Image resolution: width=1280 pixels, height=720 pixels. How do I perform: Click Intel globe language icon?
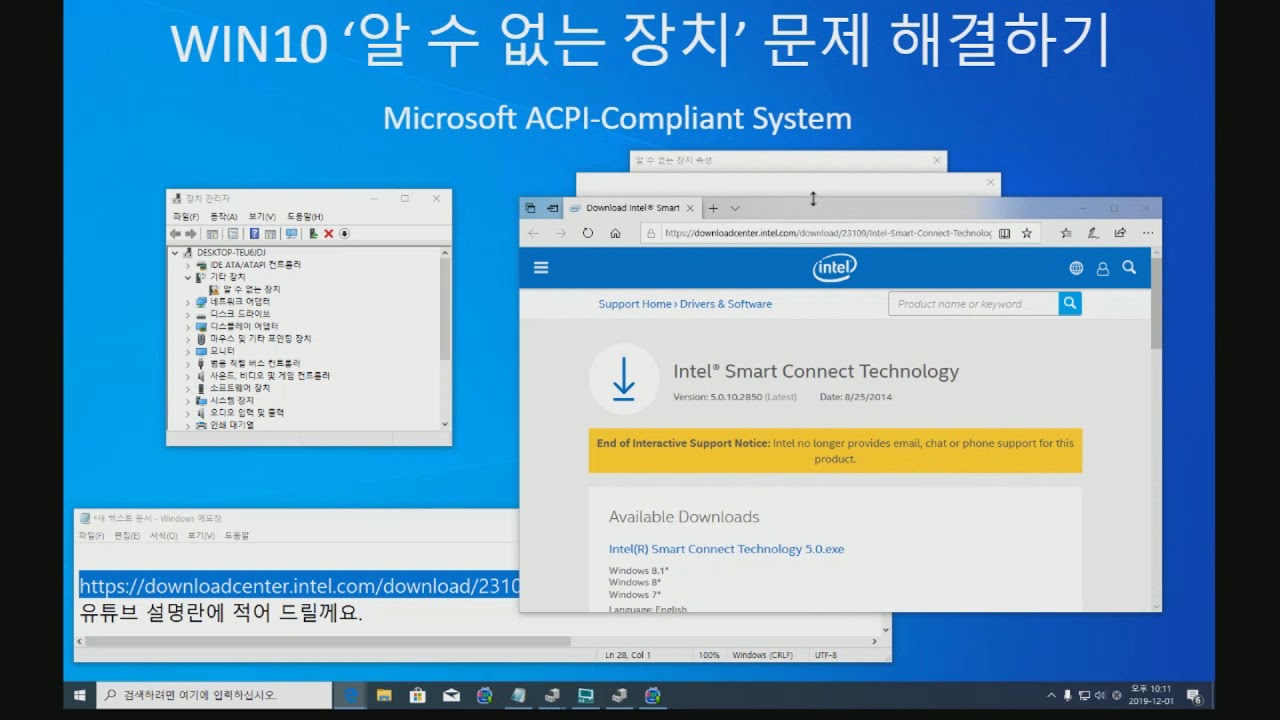click(1076, 268)
